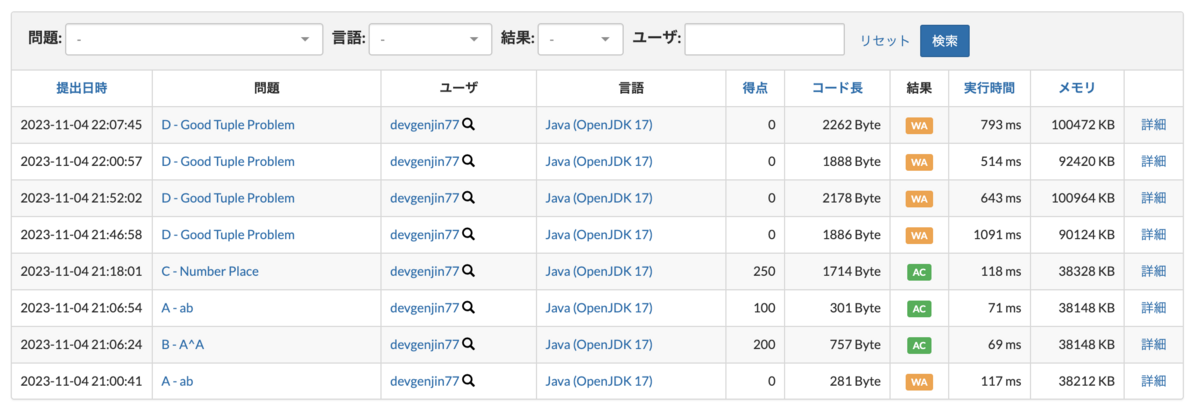The height and width of the screenshot is (418, 1200).
Task: Click AC badge in C - Number Place row
Action: coord(919,272)
